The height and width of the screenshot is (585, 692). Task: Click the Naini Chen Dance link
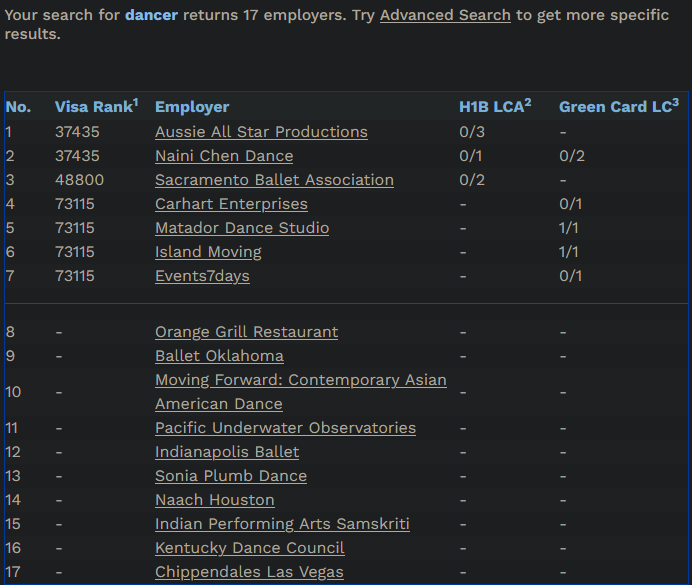(x=224, y=156)
